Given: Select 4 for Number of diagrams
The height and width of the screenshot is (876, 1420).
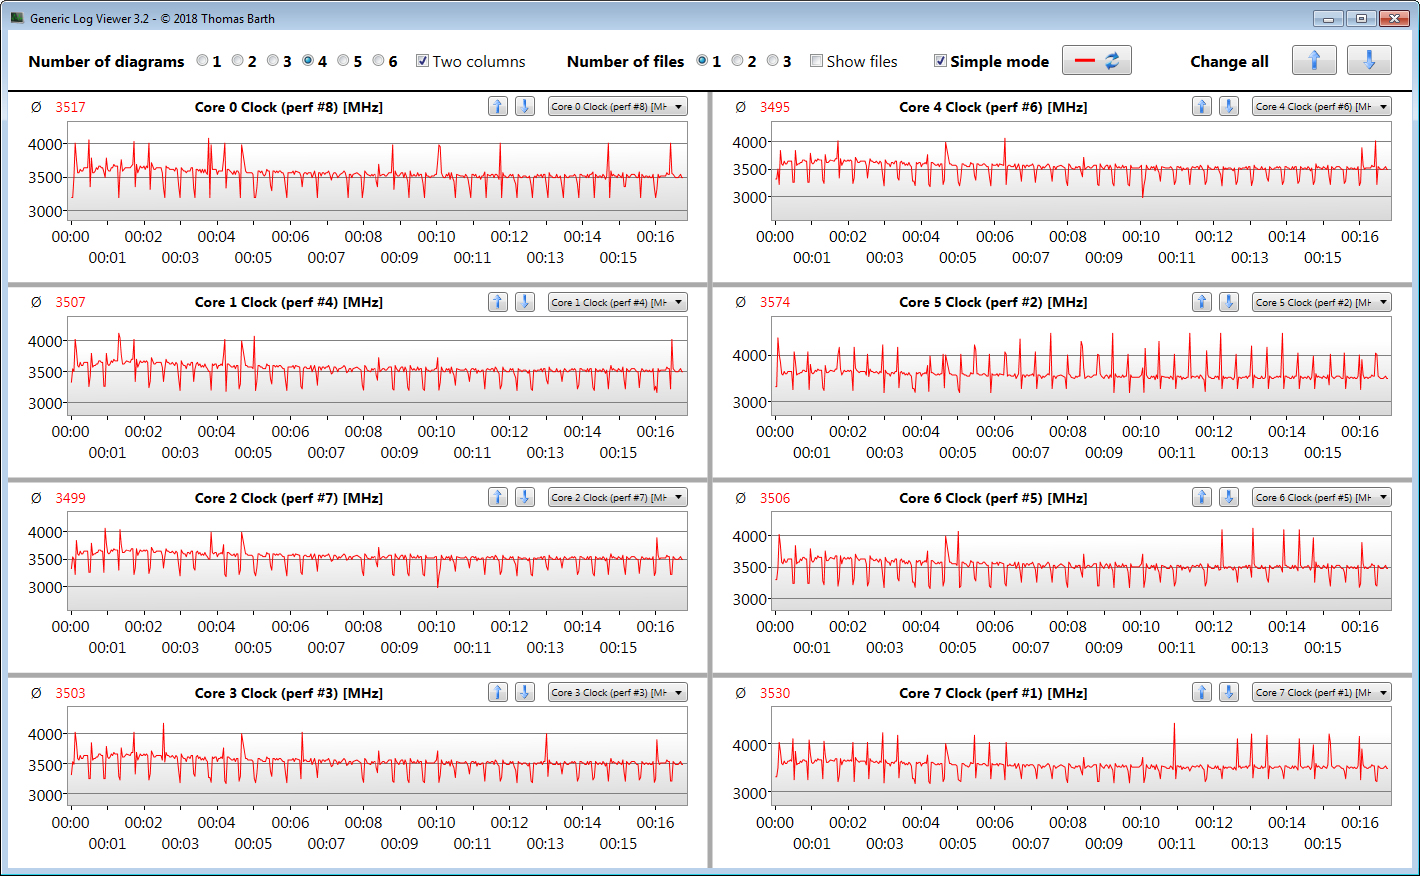Looking at the screenshot, I should coord(308,60).
